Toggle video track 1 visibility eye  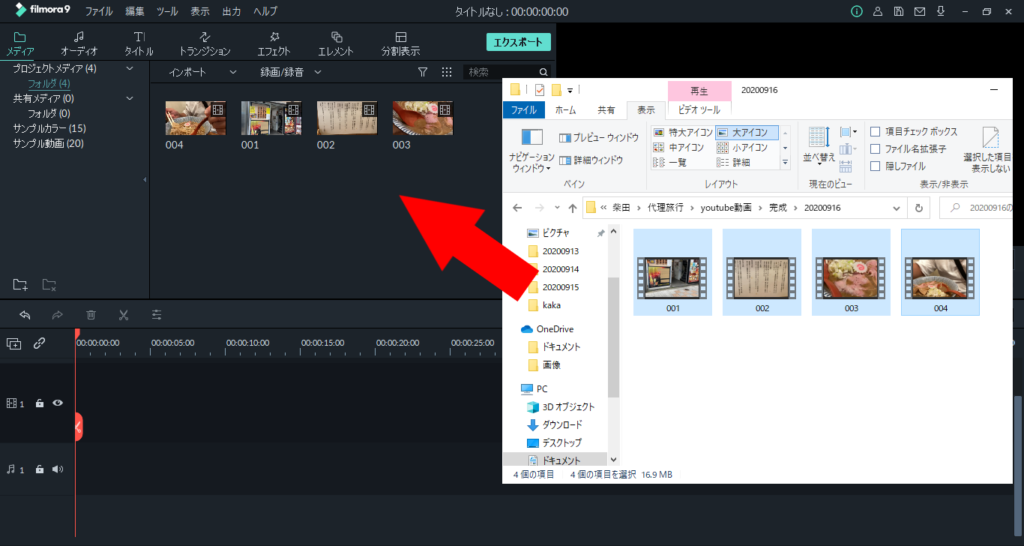pos(58,403)
